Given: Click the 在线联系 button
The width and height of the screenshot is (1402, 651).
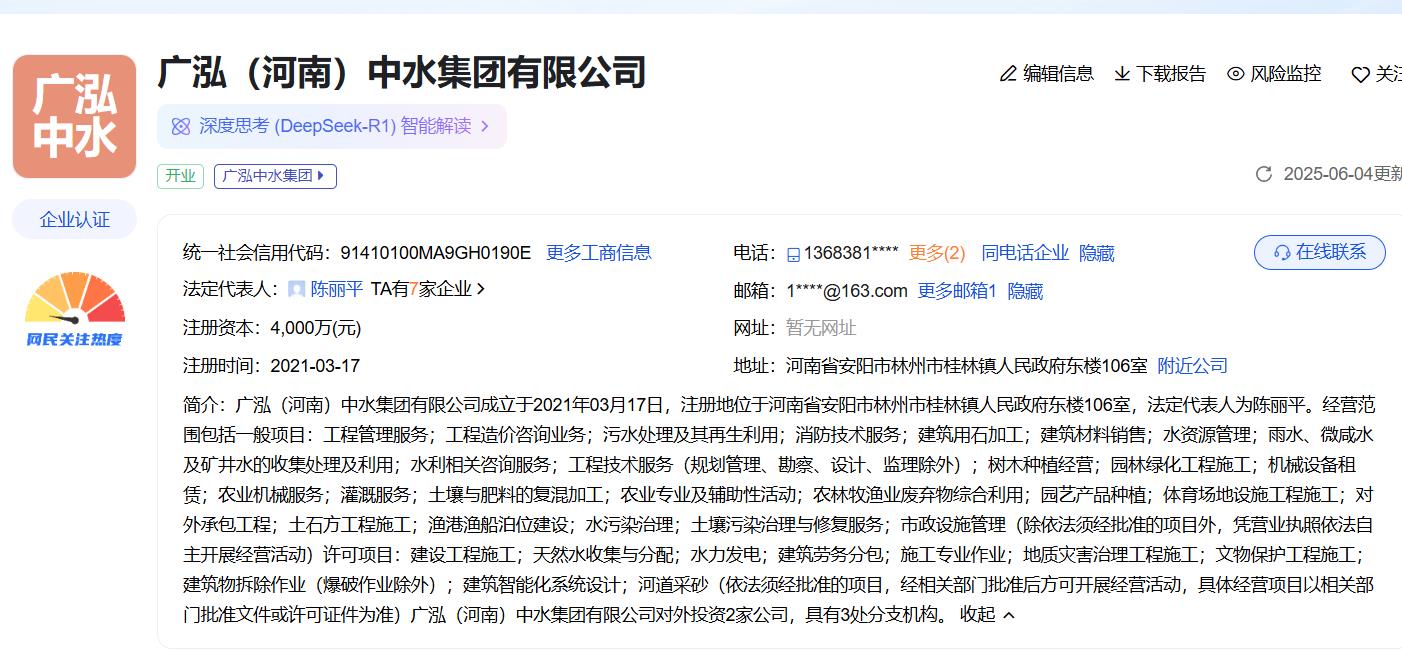Looking at the screenshot, I should [x=1319, y=252].
